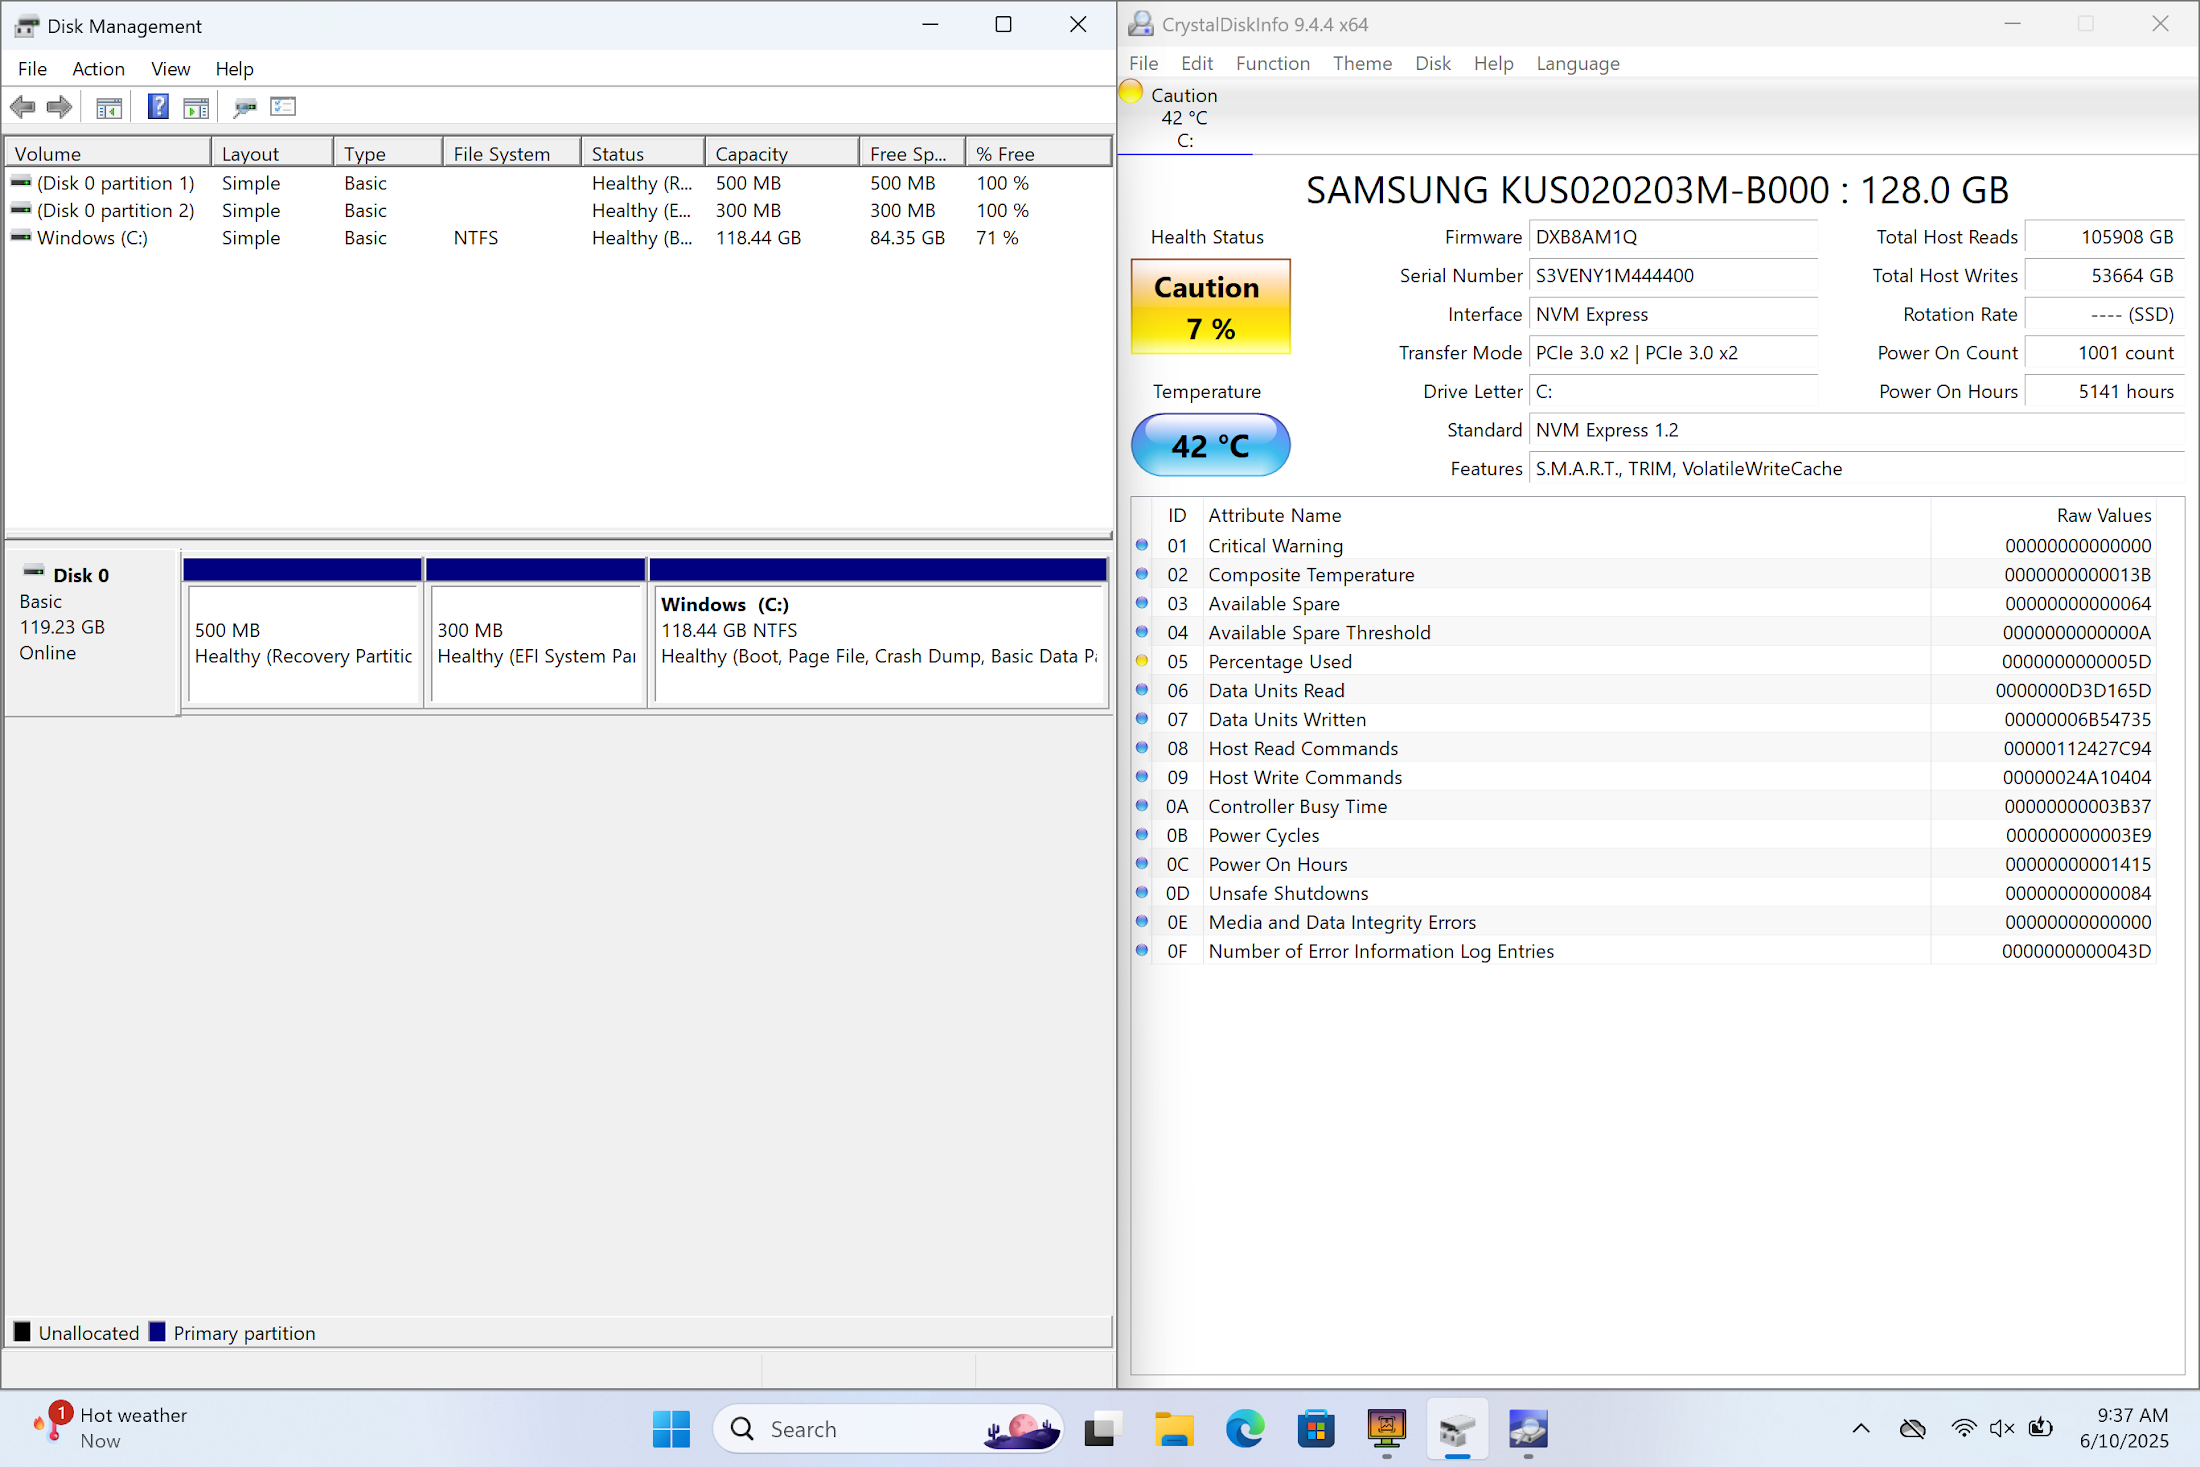Click the blue status dot beside Critical Warning
Viewport: 2200px width, 1467px height.
pos(1142,545)
